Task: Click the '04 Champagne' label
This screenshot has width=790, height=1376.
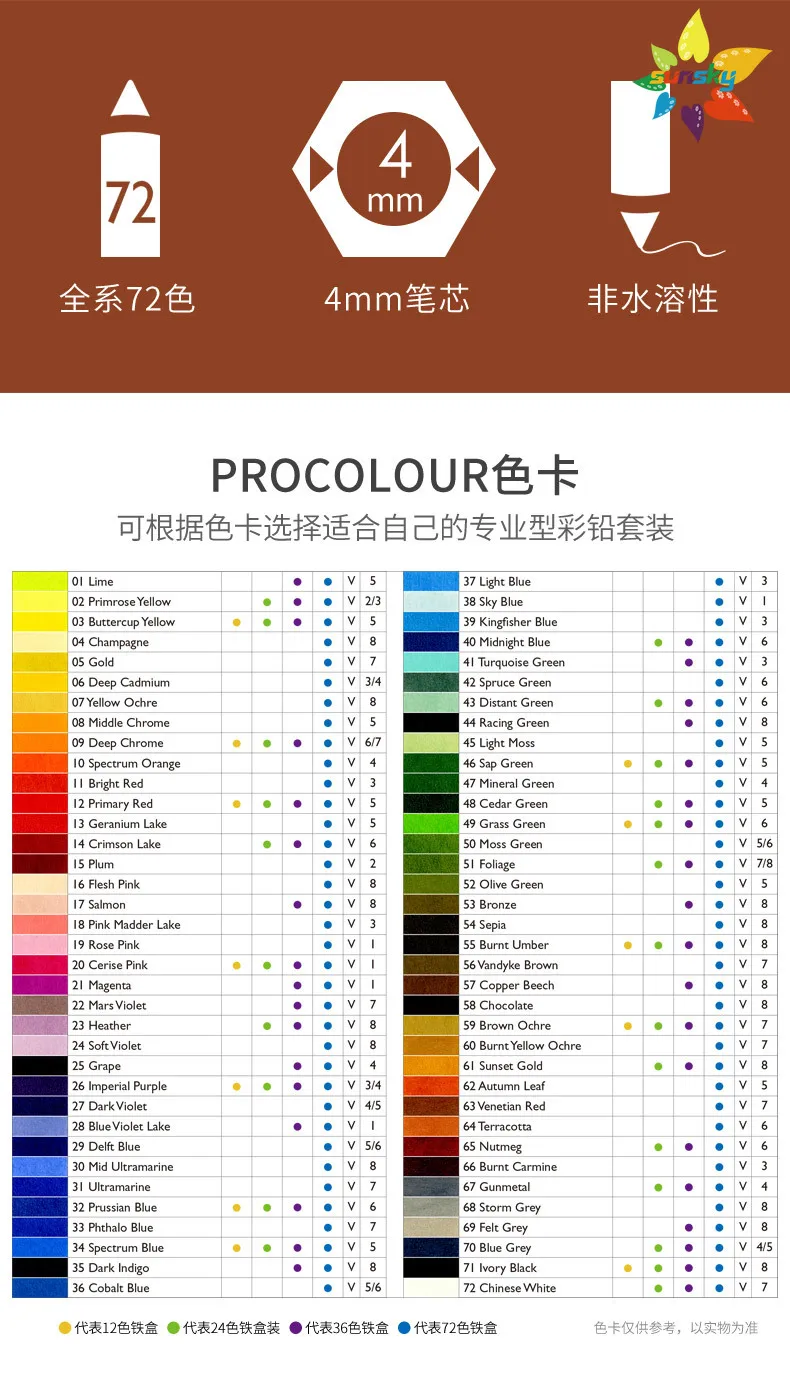Action: (110, 642)
